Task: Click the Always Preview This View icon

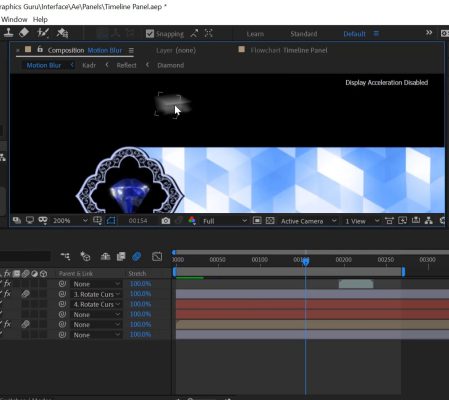Action: 17,220
